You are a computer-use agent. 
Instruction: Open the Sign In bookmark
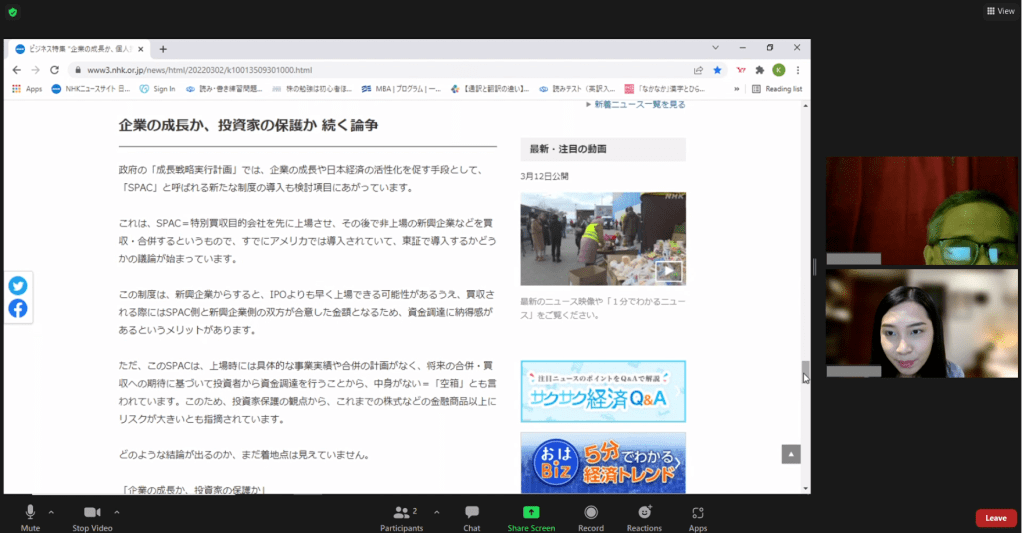pyautogui.click(x=158, y=89)
